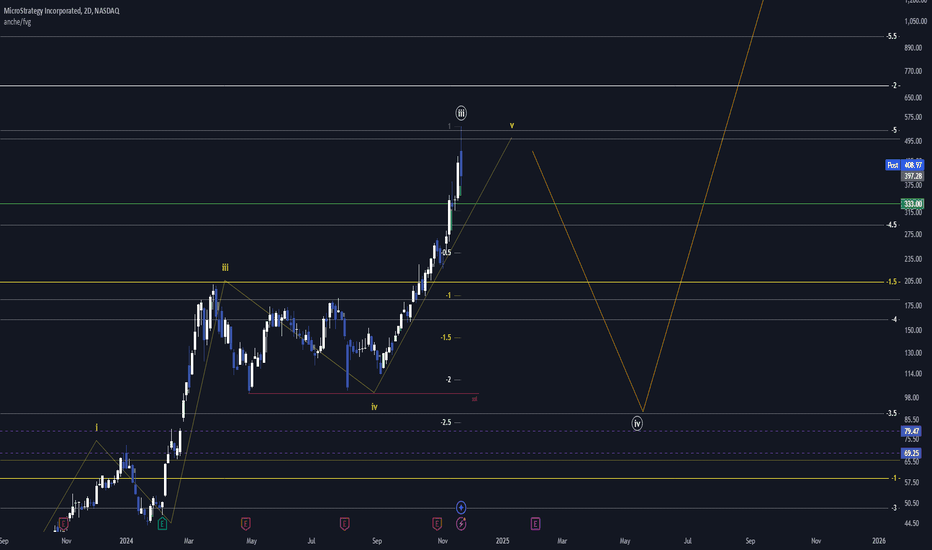Click the pink lightning bolt event icon

pyautogui.click(x=461, y=524)
